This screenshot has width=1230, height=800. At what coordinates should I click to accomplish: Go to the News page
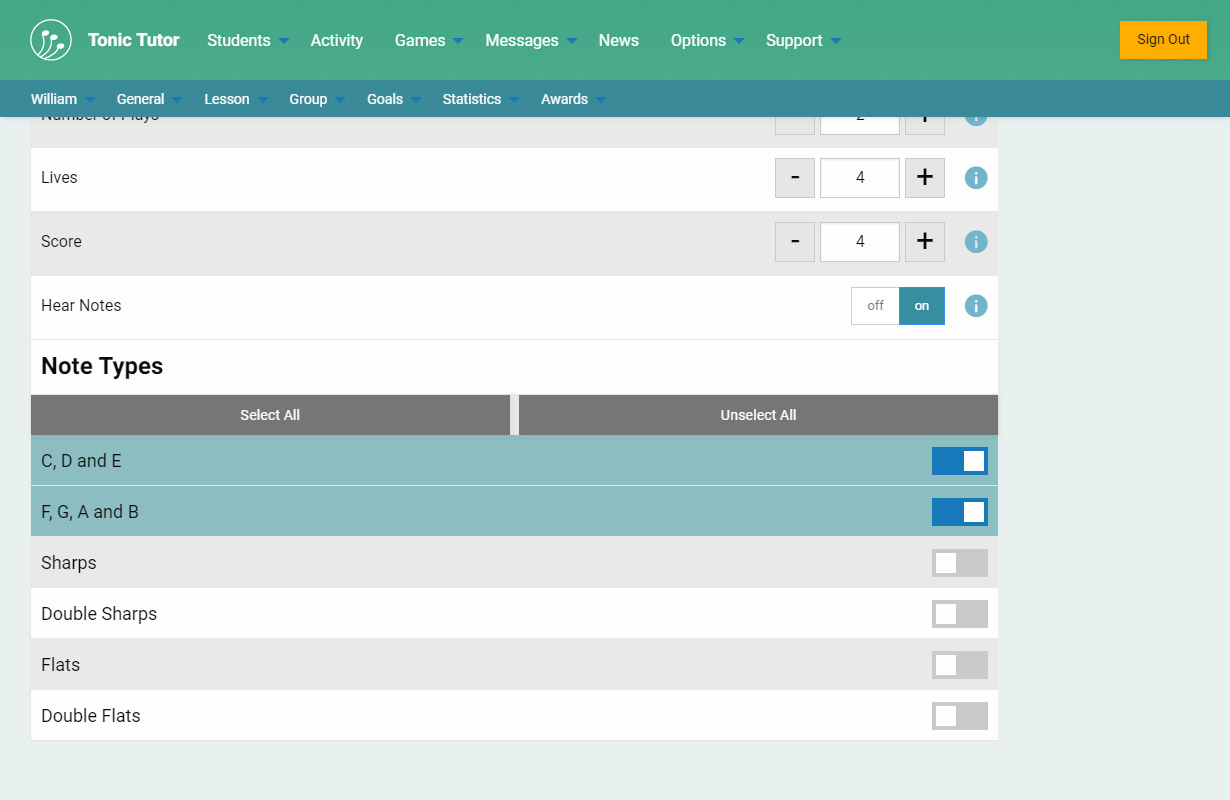click(618, 40)
